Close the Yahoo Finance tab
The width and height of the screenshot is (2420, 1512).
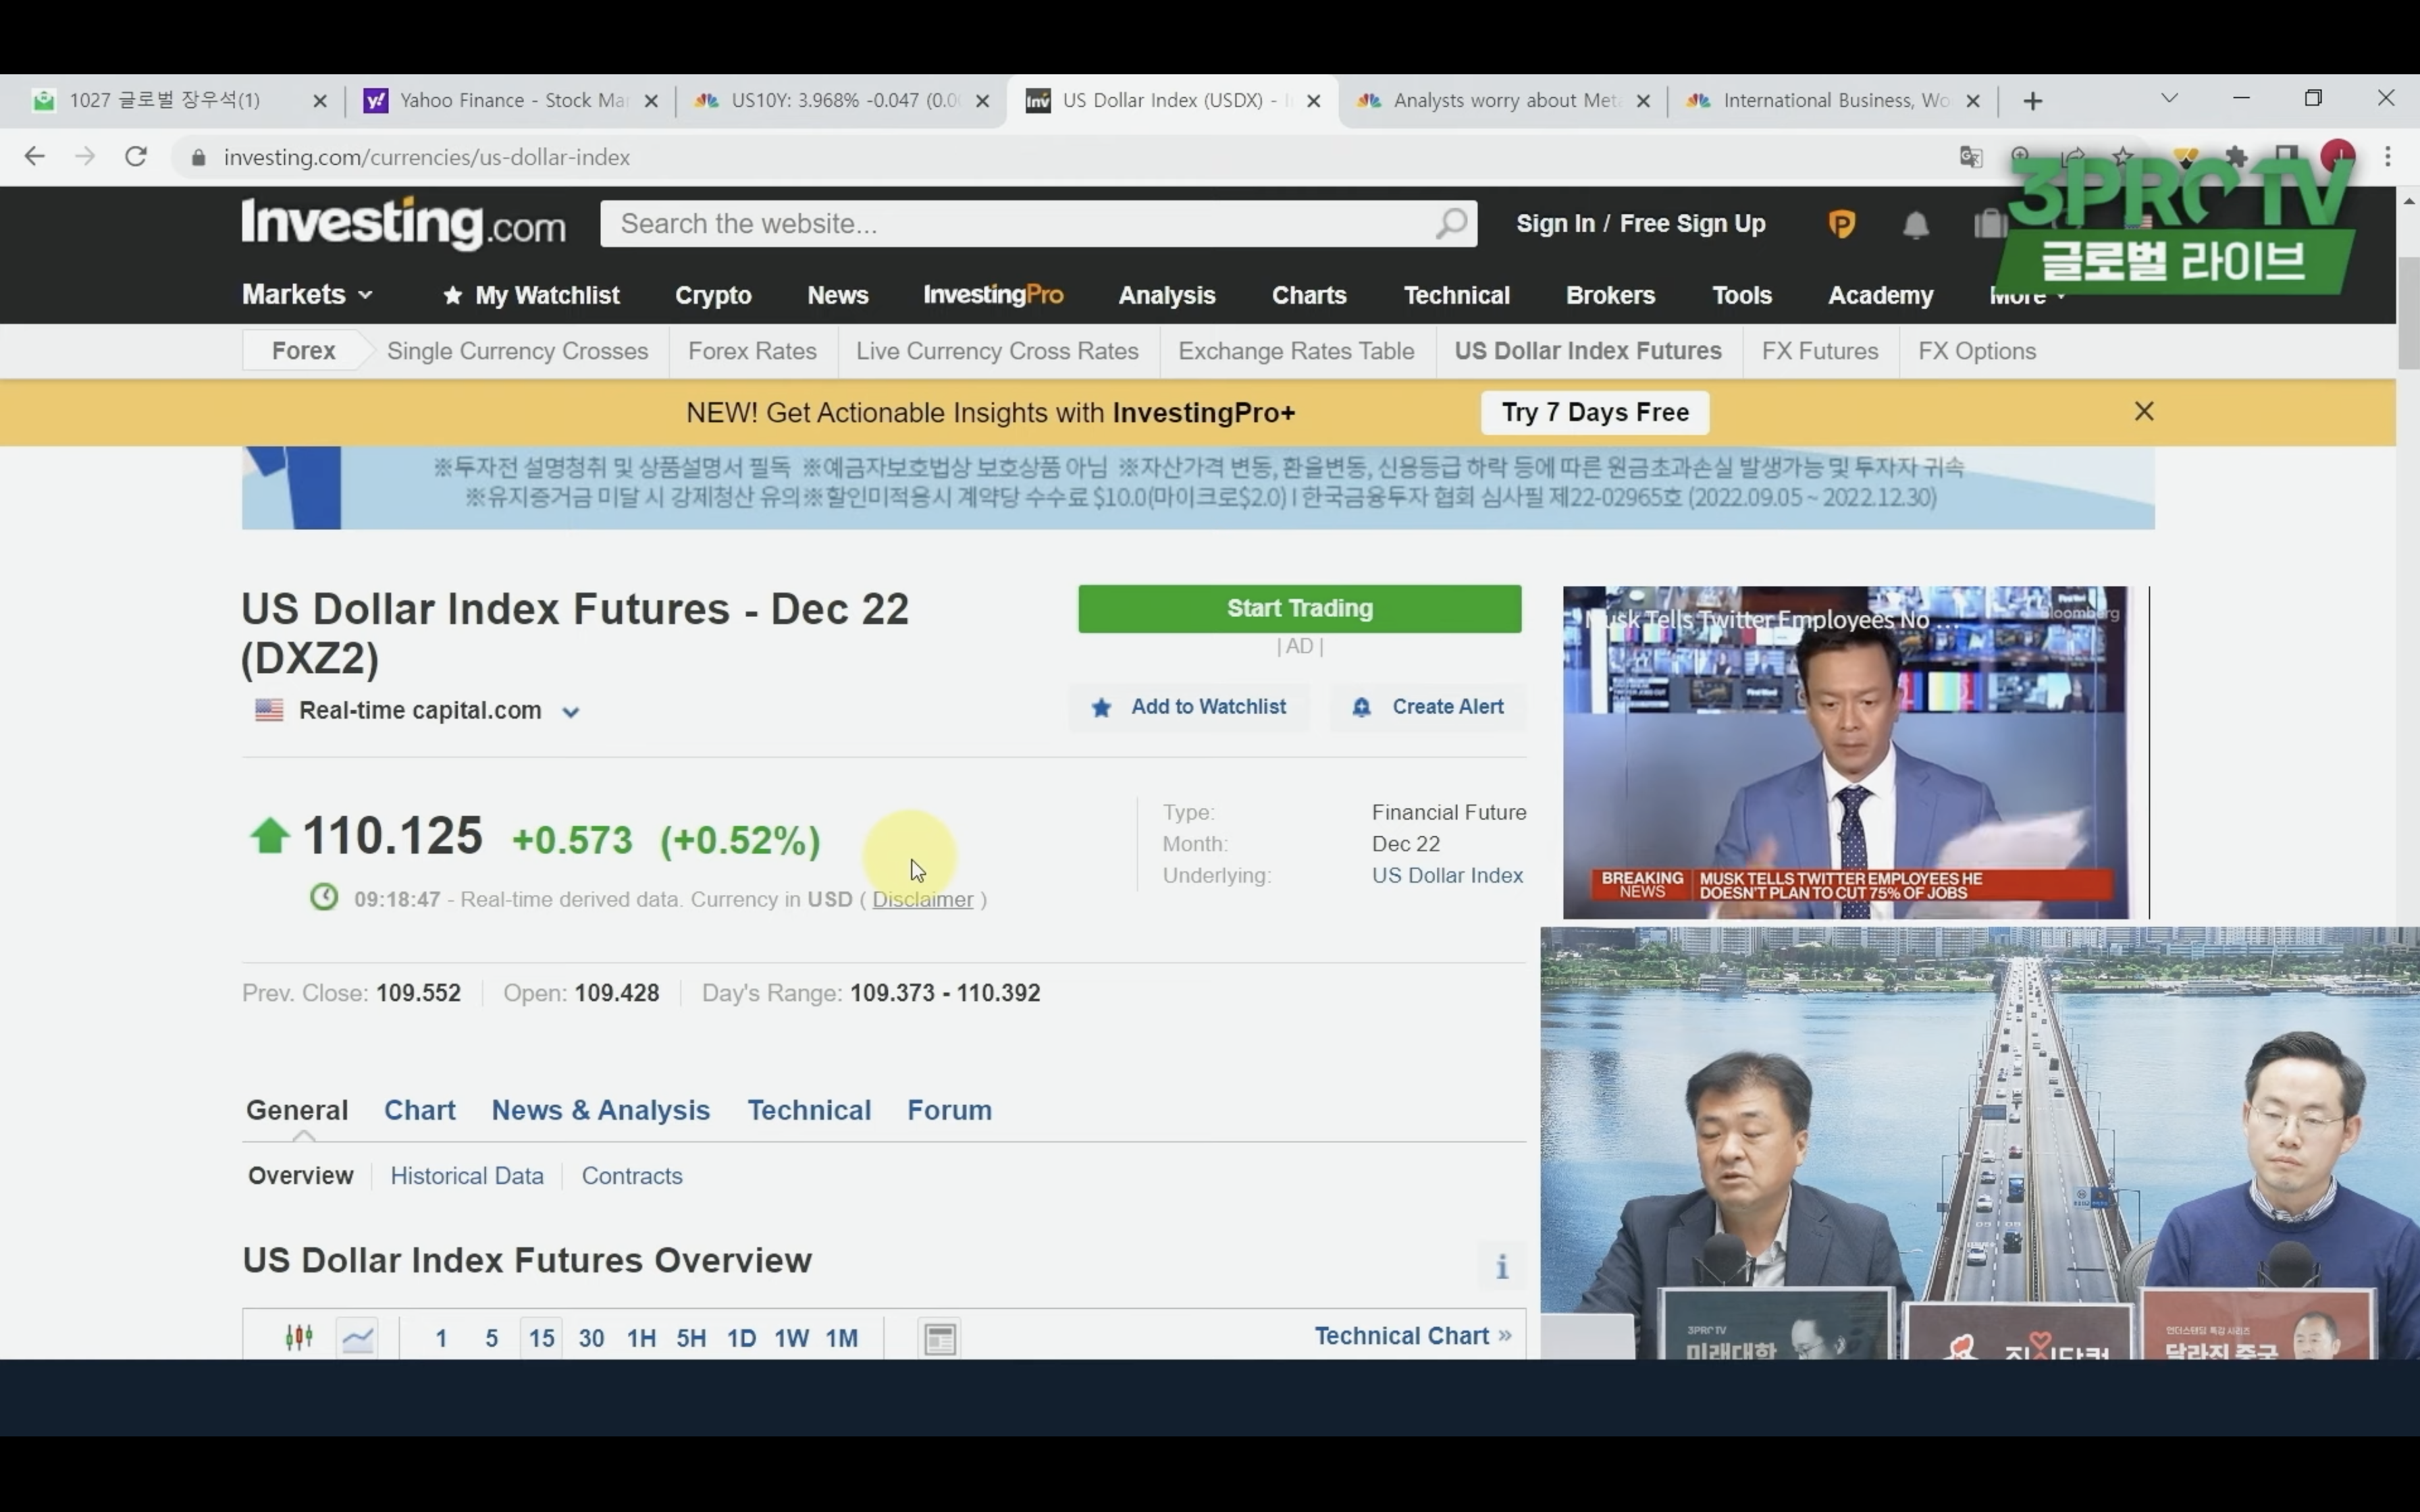651,101
